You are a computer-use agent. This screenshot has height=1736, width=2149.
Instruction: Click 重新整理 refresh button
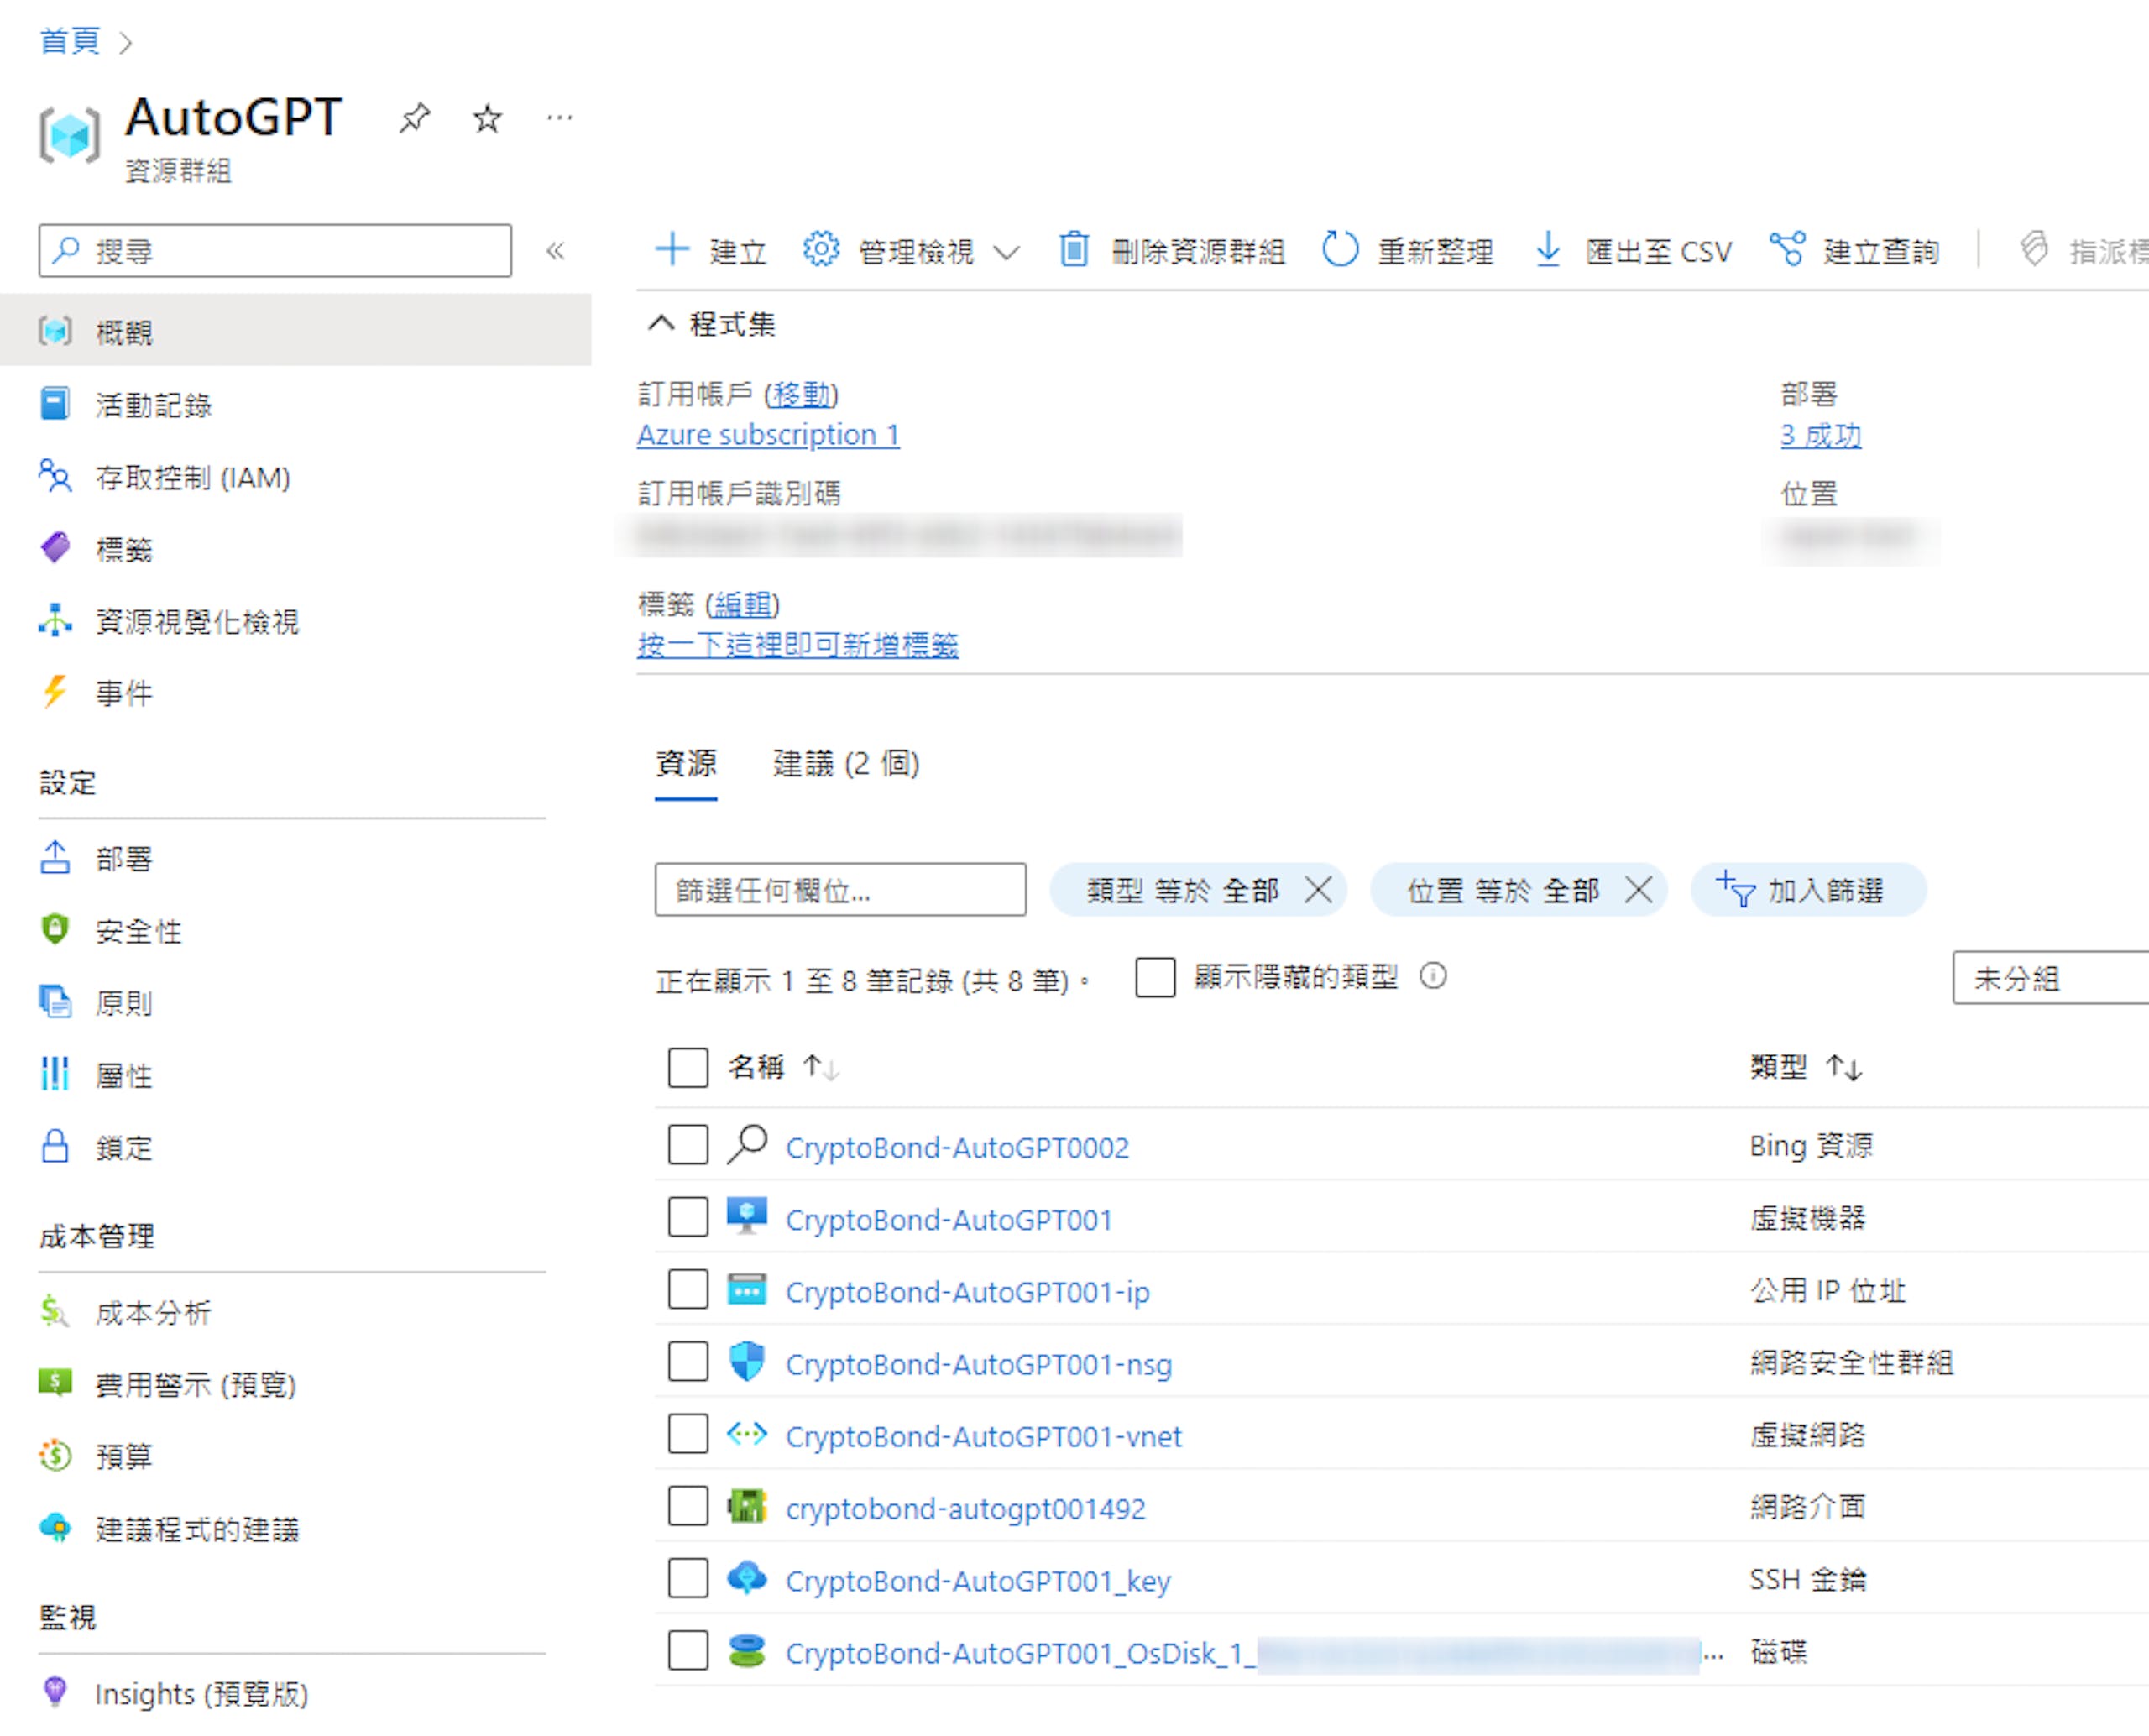pyautogui.click(x=1408, y=251)
